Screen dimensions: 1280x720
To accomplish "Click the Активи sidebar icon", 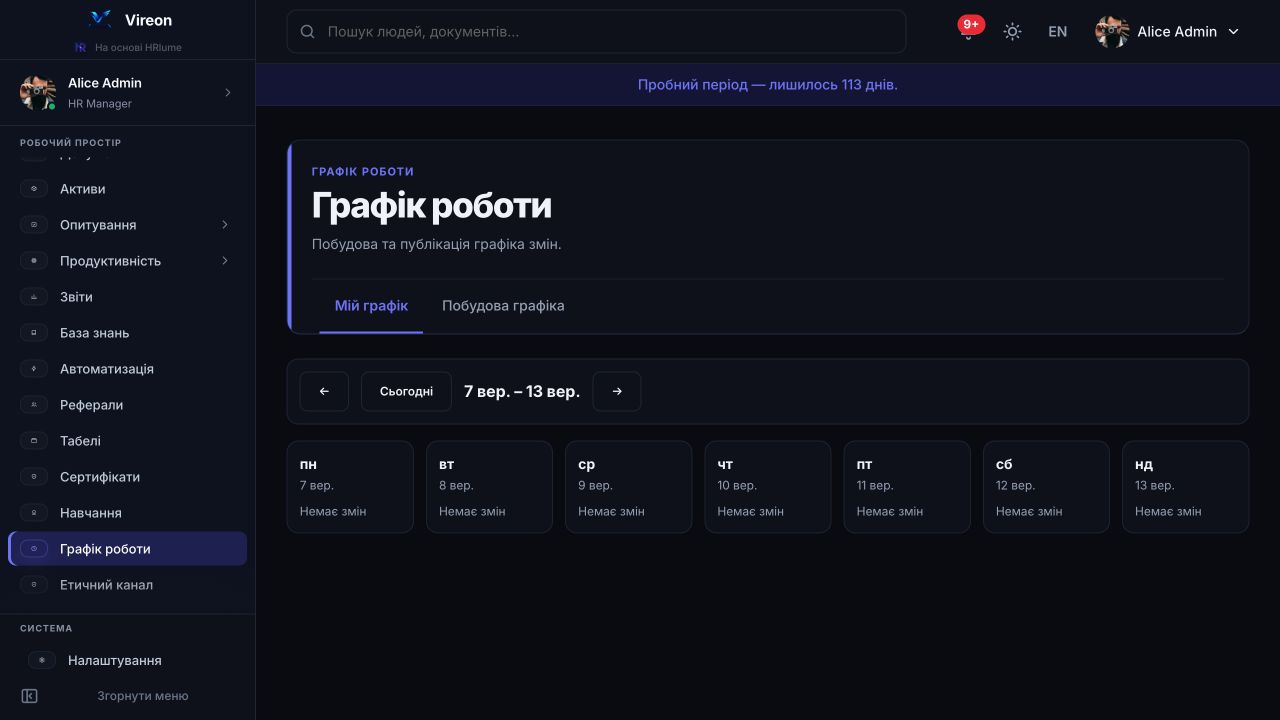I will pyautogui.click(x=34, y=189).
